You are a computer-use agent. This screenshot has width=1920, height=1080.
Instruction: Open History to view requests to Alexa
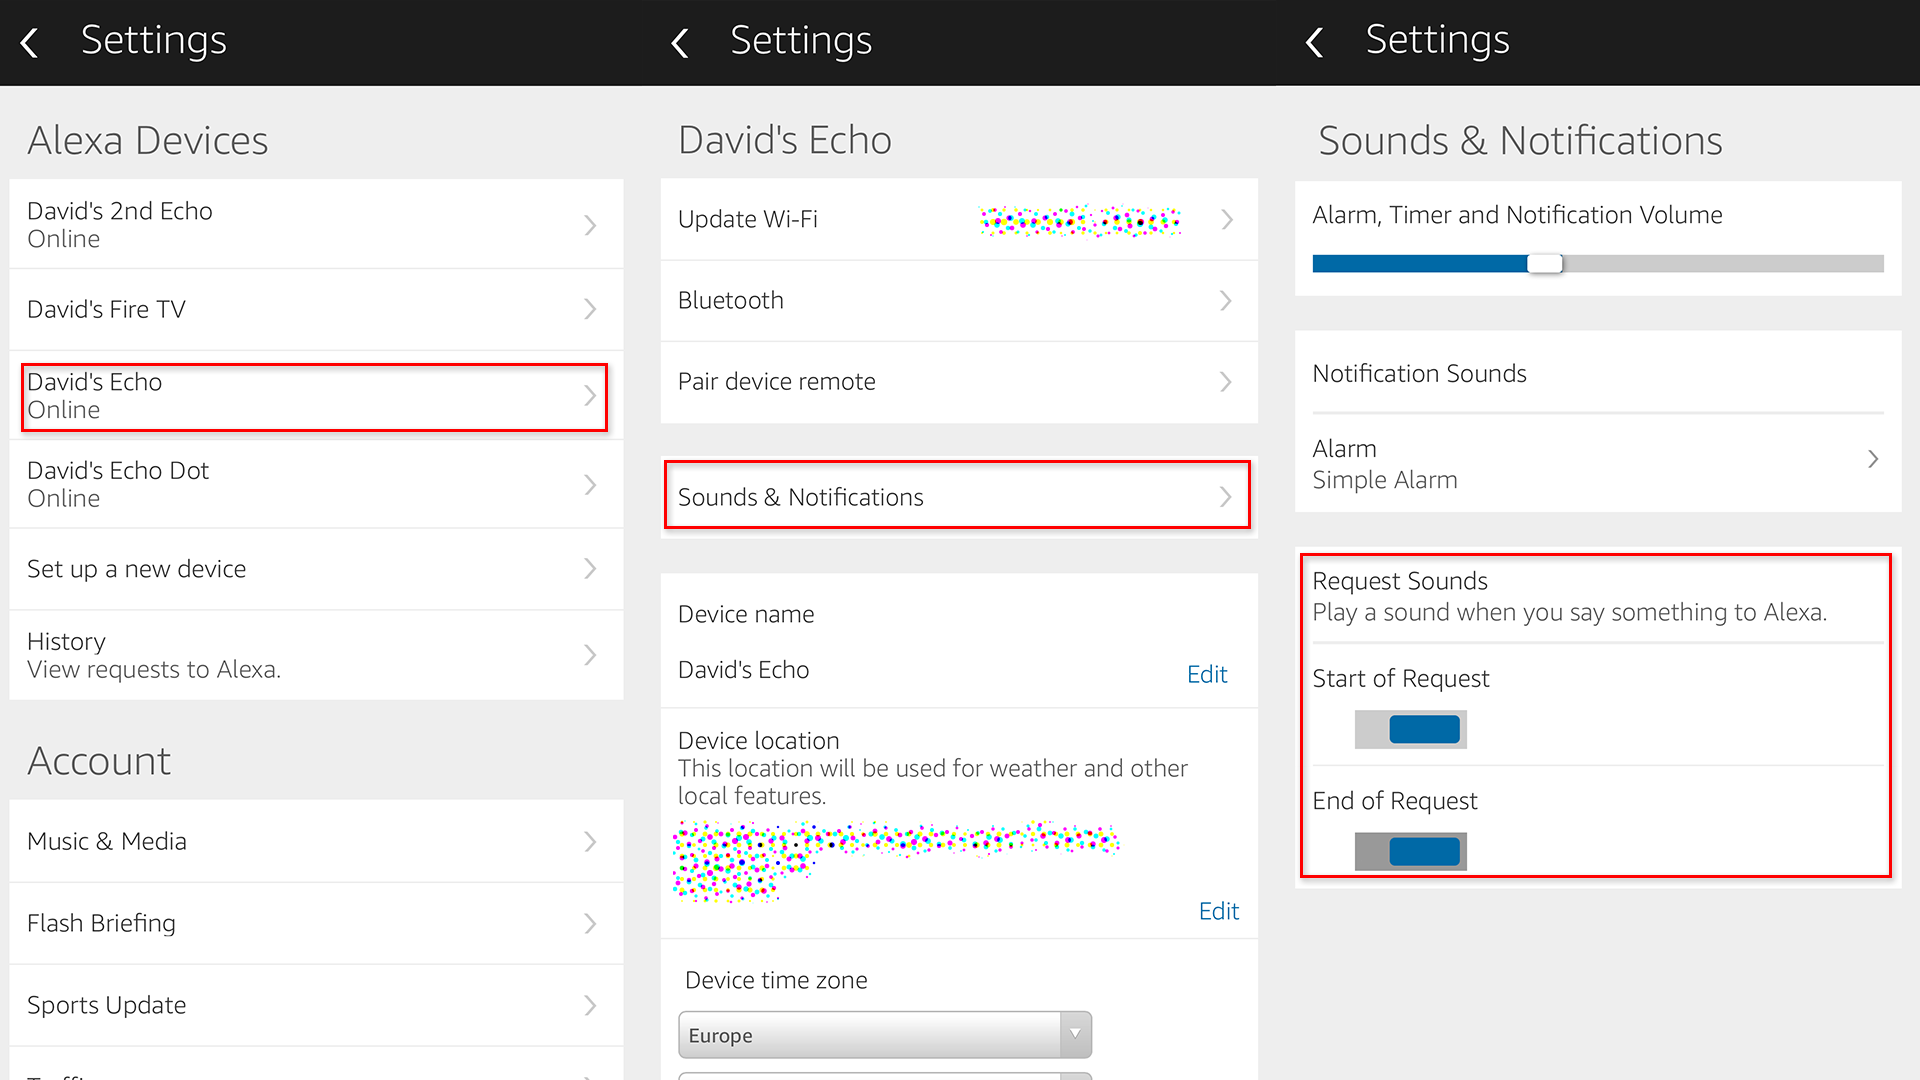tap(316, 655)
